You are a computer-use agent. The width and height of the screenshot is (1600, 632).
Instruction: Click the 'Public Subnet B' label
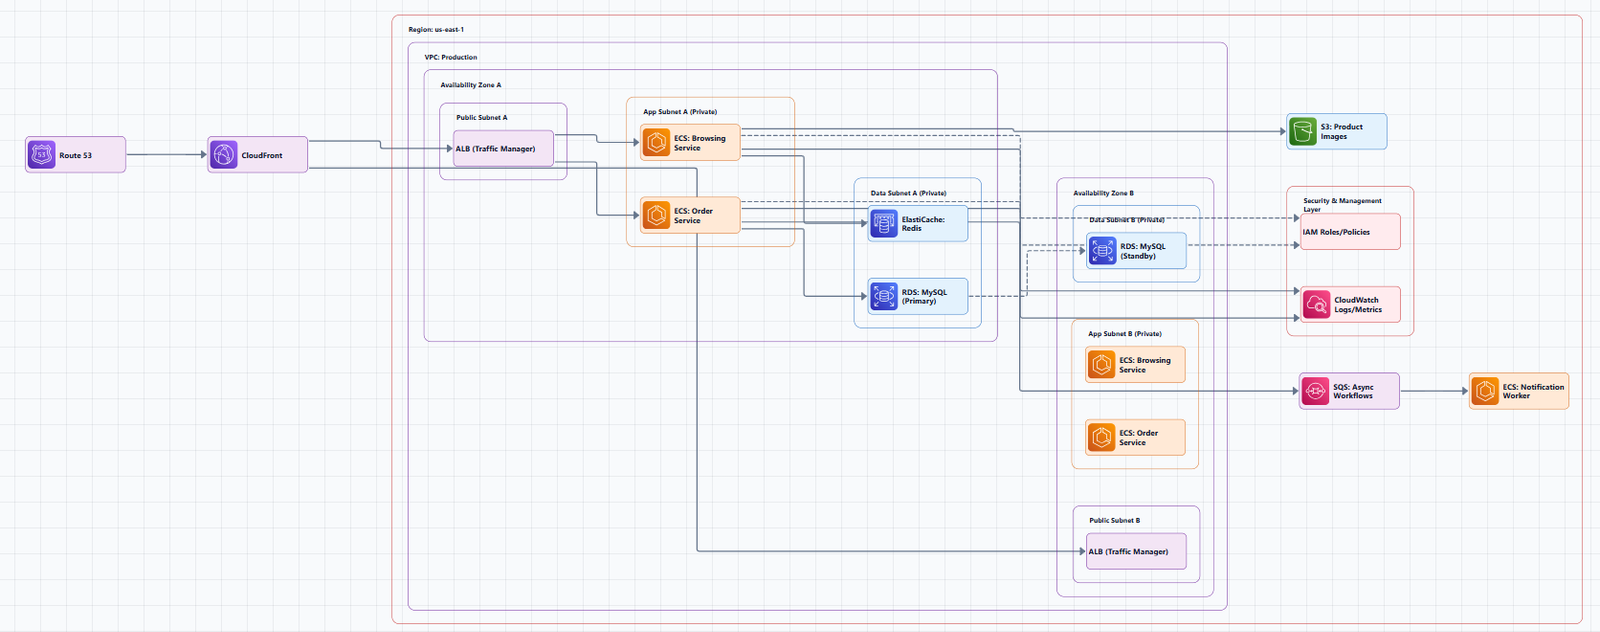(x=1115, y=520)
